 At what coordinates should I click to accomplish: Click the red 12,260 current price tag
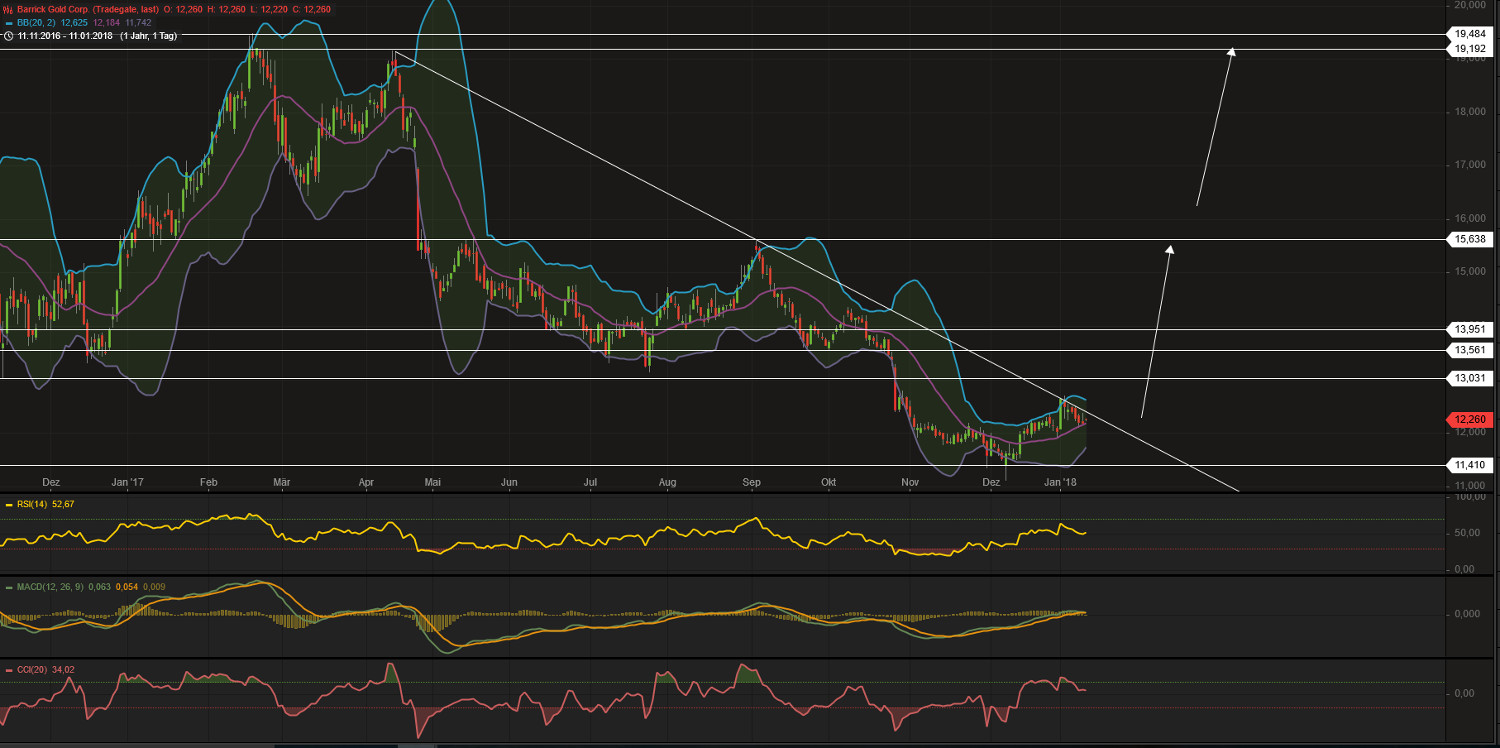click(1470, 419)
